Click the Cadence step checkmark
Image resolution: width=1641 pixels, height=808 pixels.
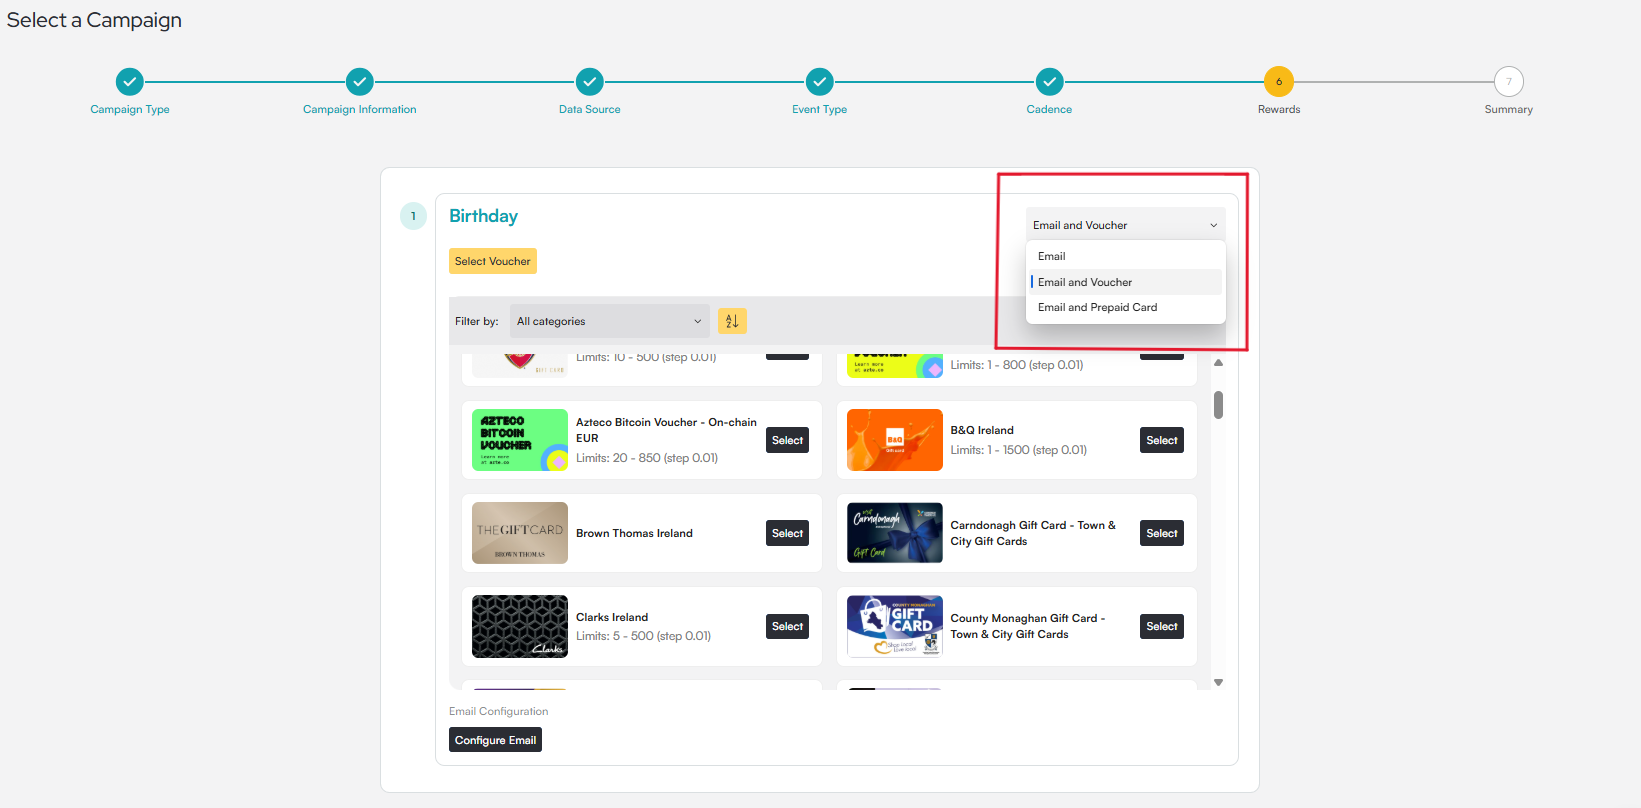pyautogui.click(x=1049, y=82)
